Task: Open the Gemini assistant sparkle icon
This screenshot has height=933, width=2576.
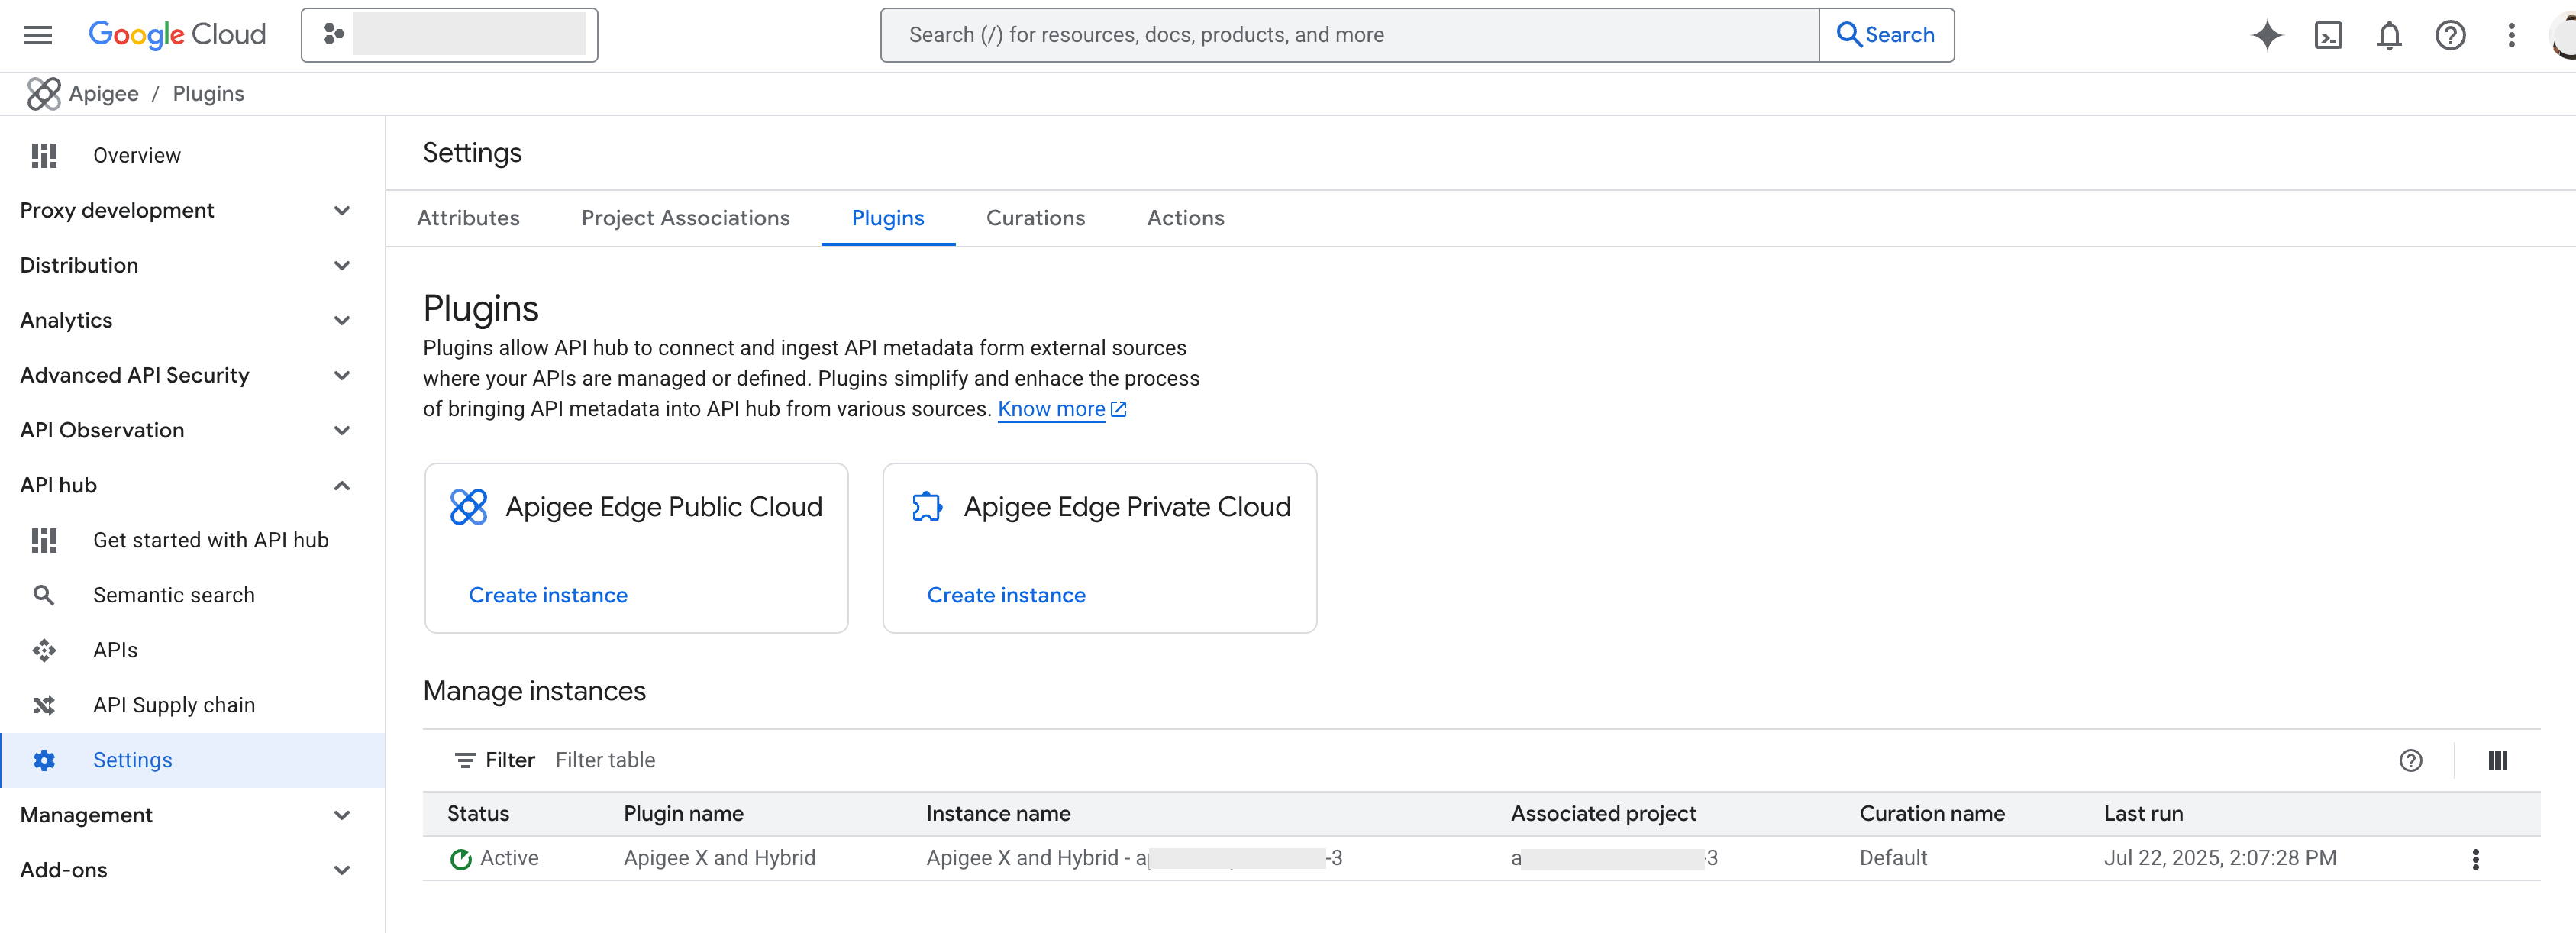Action: pyautogui.click(x=2268, y=34)
